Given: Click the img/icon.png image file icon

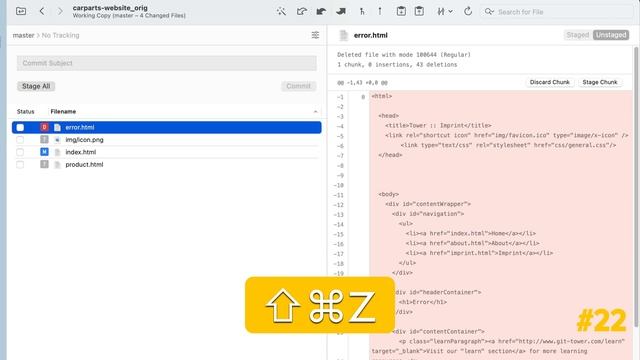Looking at the screenshot, I should point(57,140).
